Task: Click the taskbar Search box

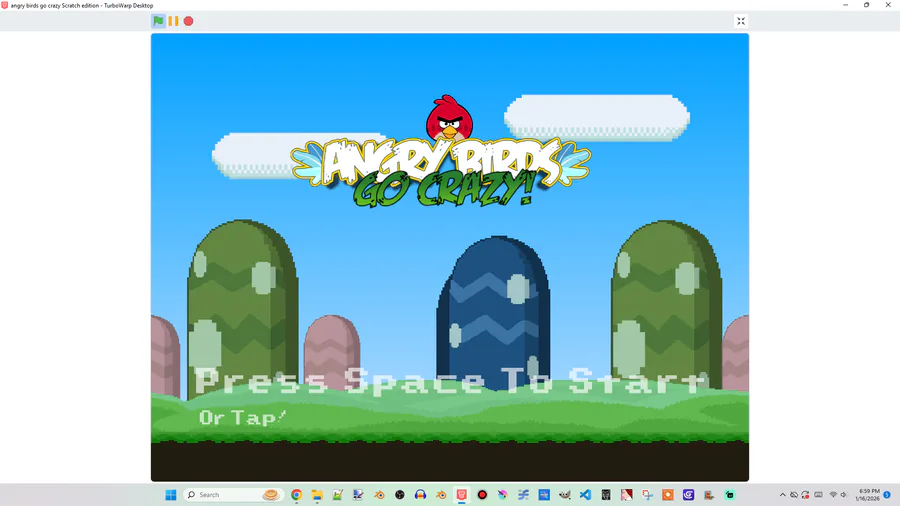Action: pyautogui.click(x=233, y=495)
